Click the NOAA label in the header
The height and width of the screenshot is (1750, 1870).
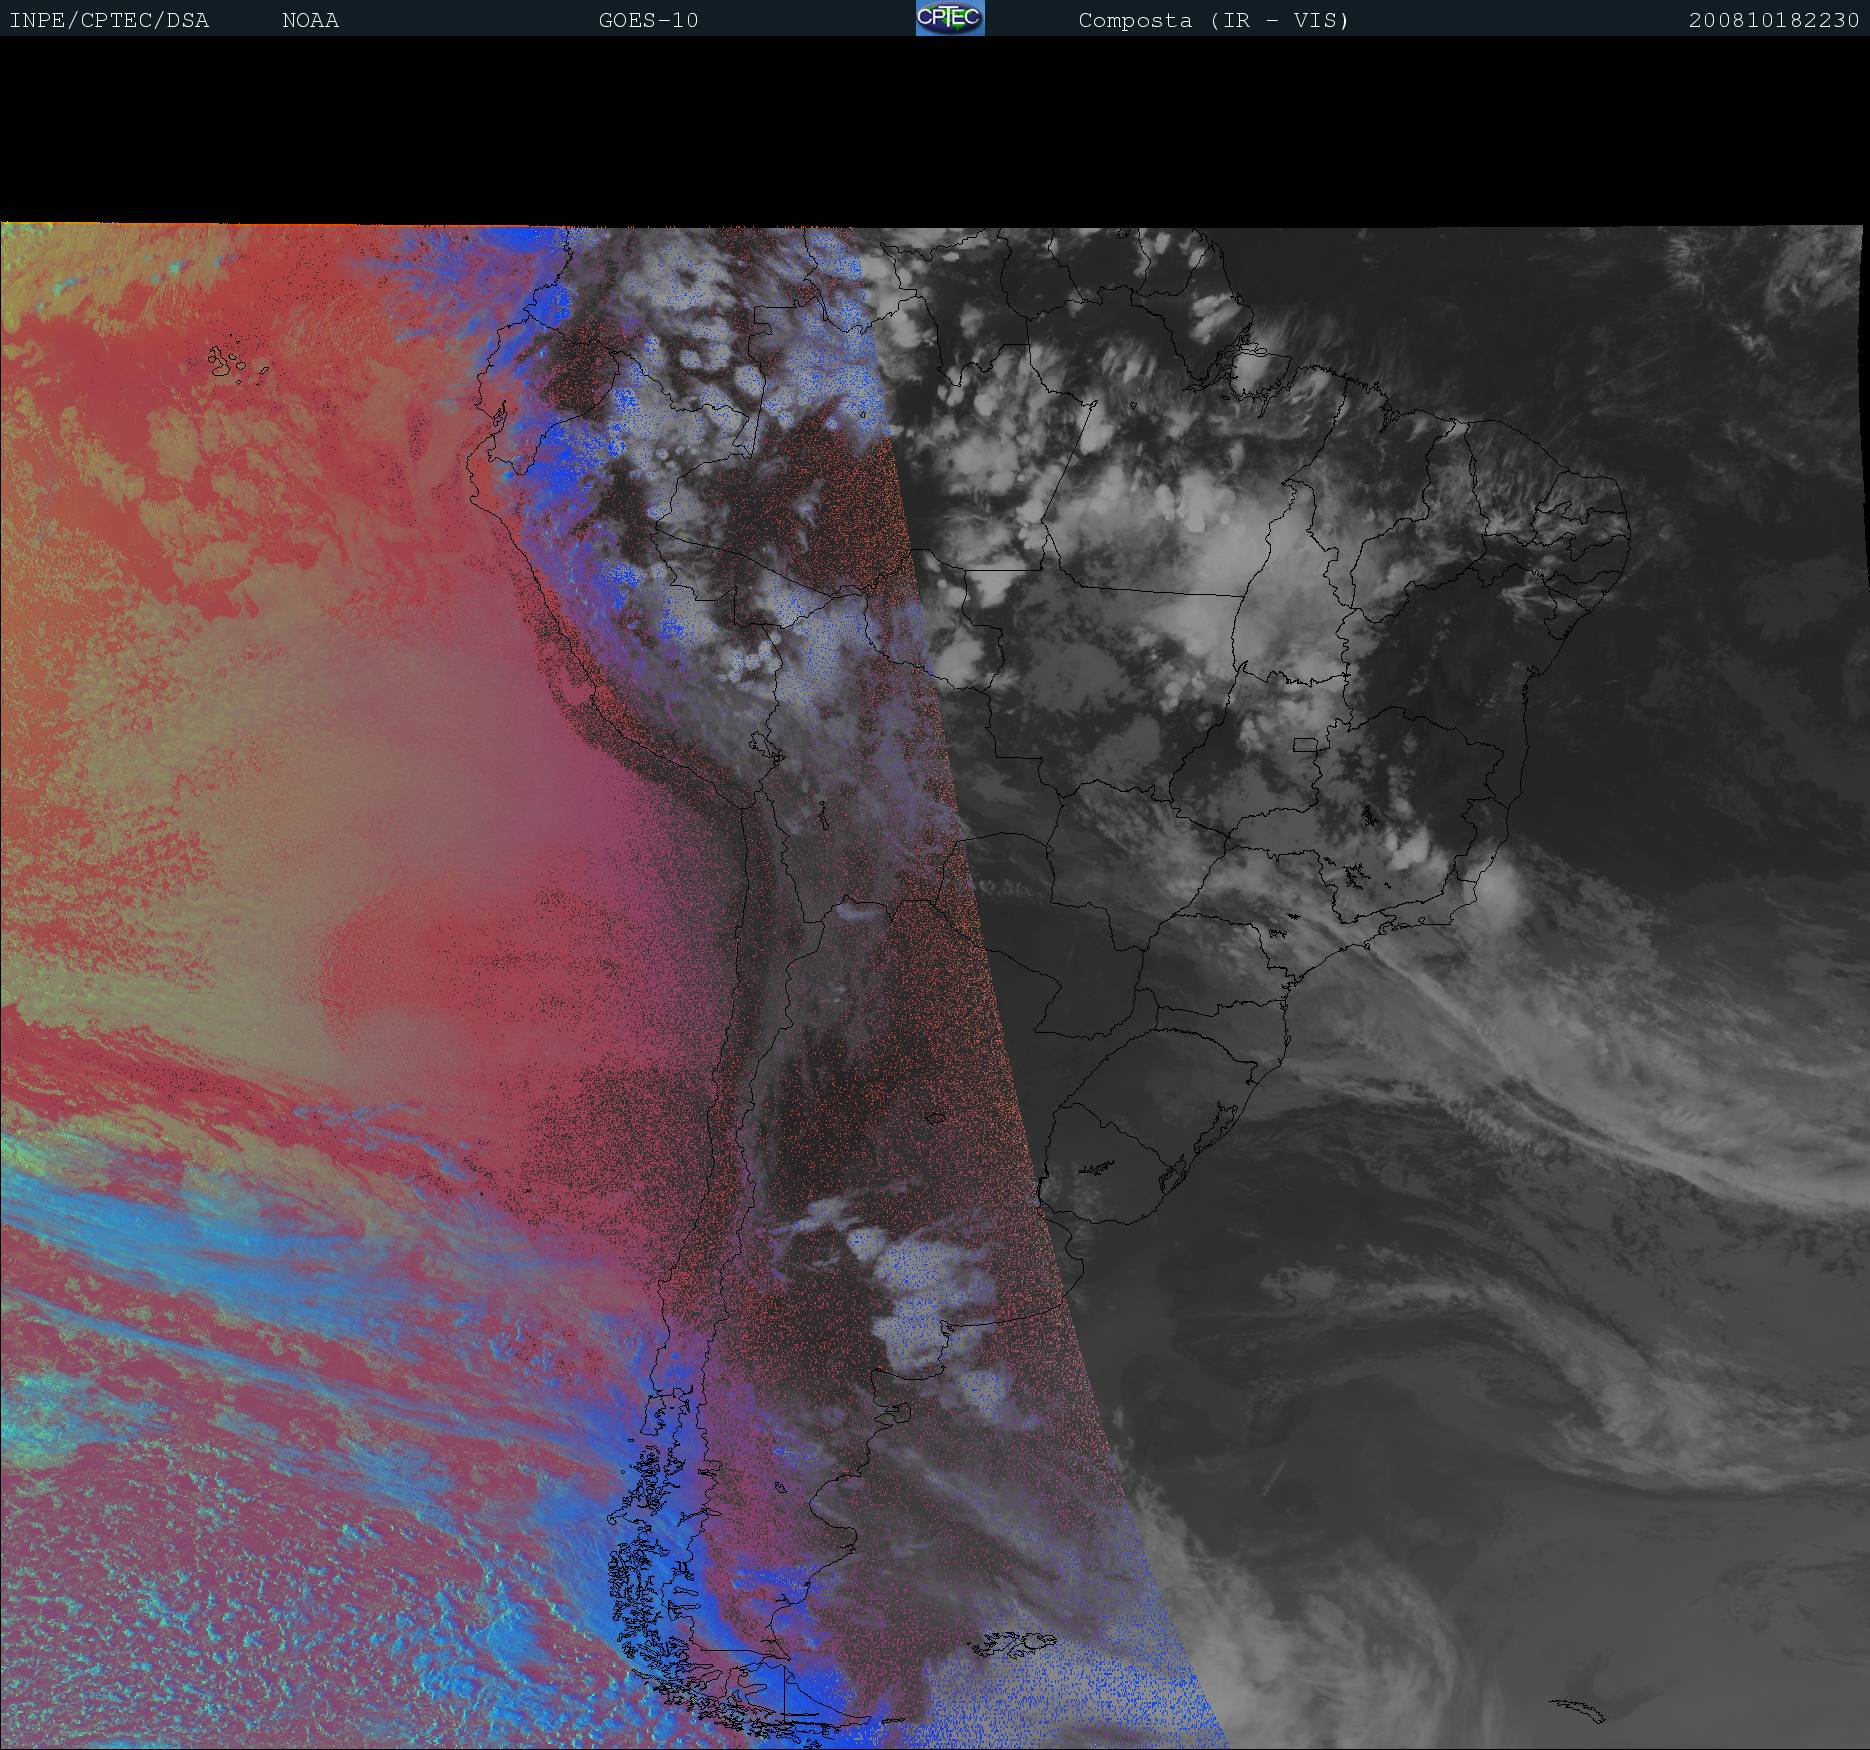click(x=310, y=21)
